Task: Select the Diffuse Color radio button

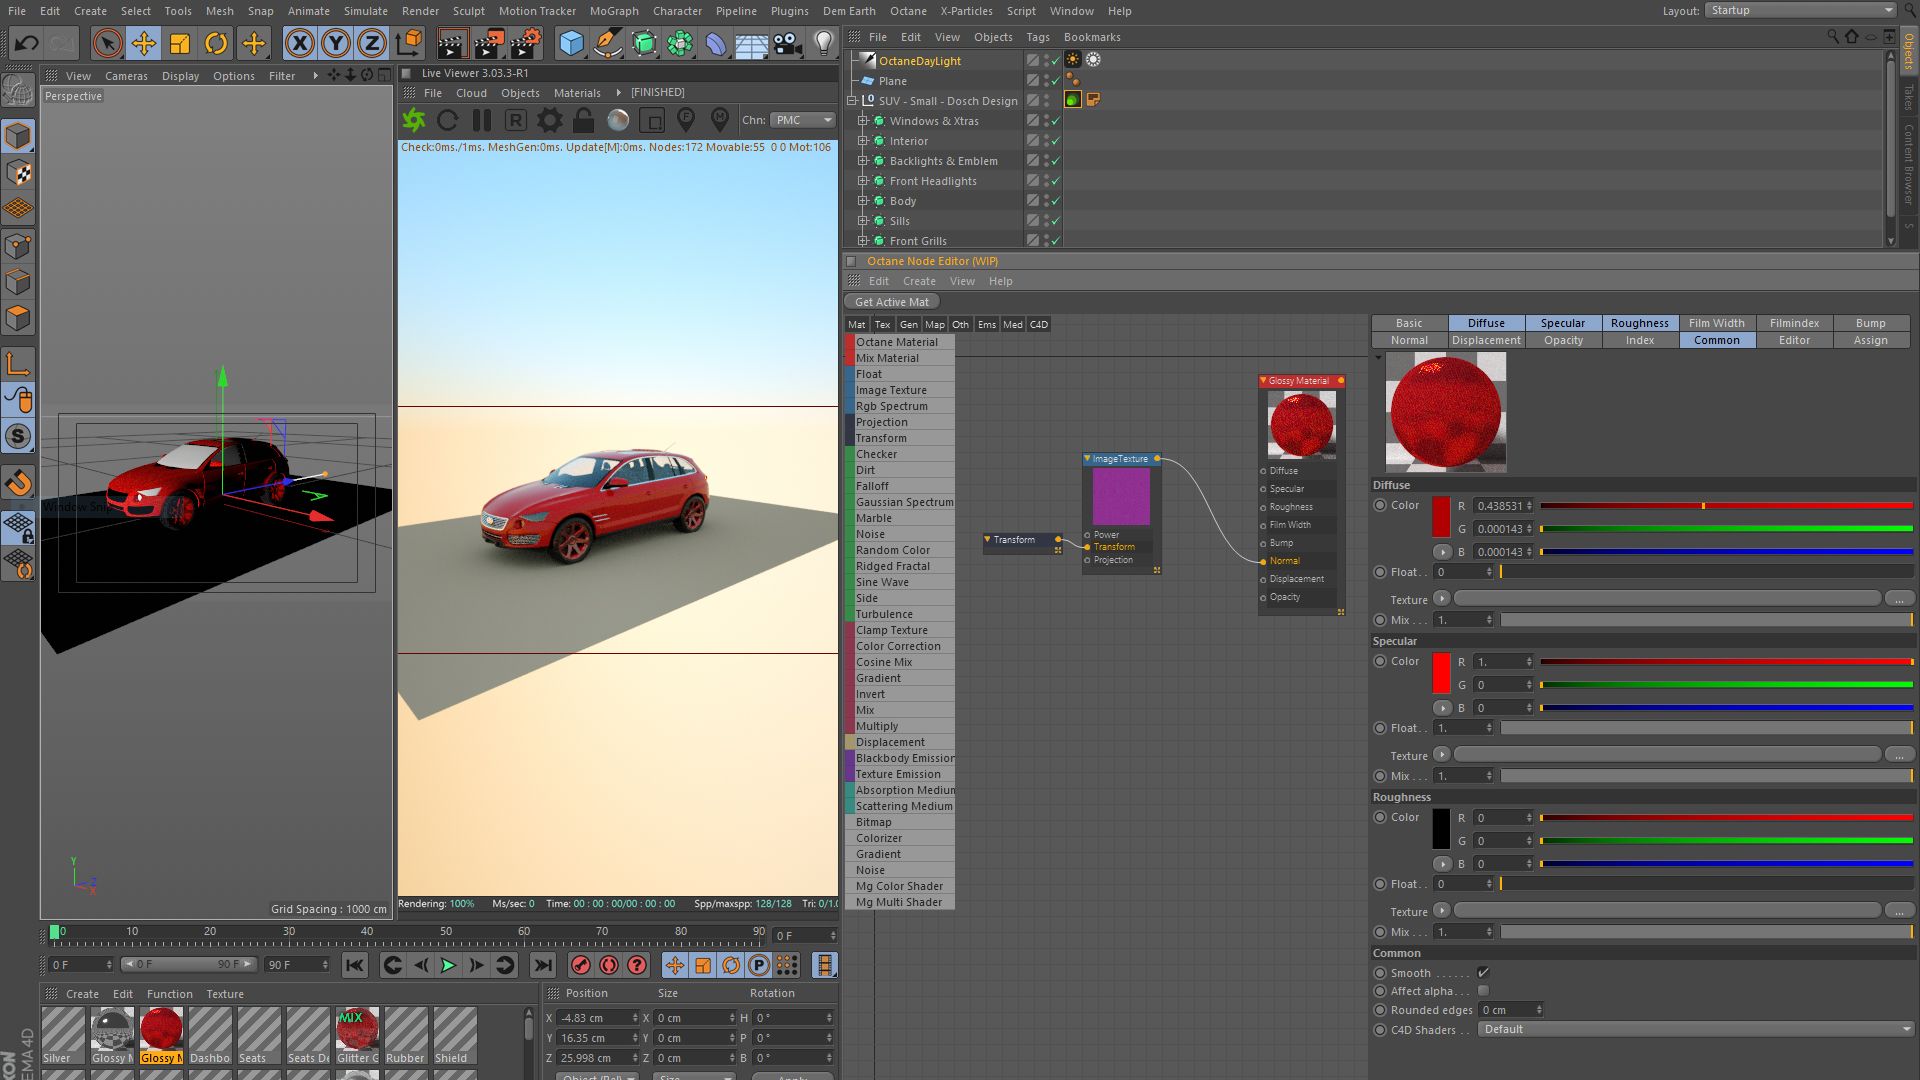Action: coord(1380,505)
